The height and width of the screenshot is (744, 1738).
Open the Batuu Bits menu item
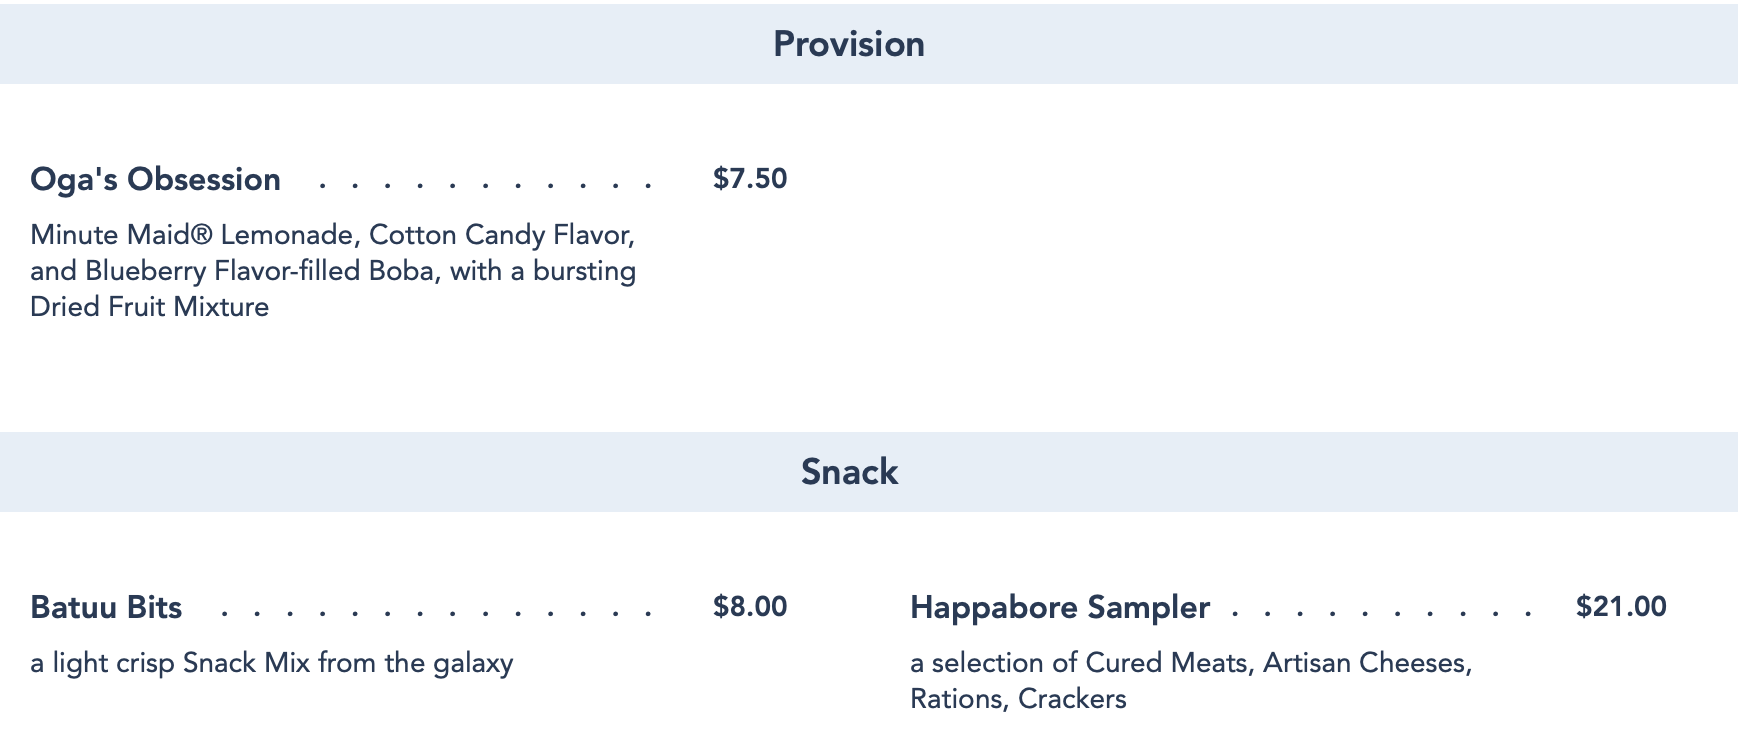[x=106, y=607]
